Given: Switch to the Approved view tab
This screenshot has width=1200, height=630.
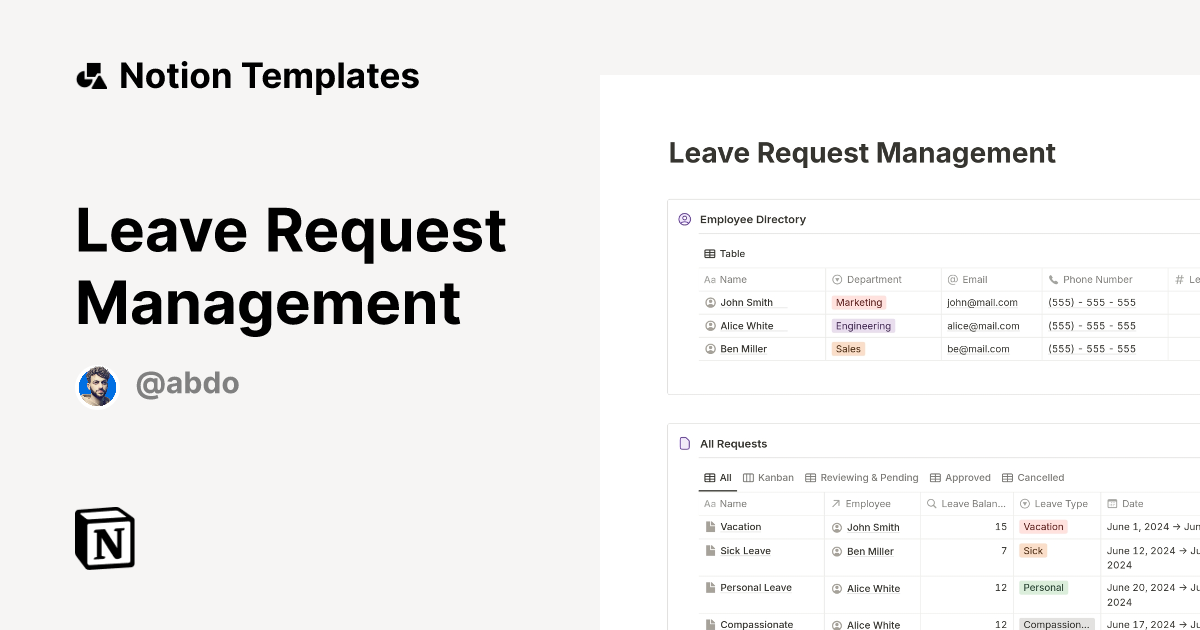Looking at the screenshot, I should [x=960, y=477].
